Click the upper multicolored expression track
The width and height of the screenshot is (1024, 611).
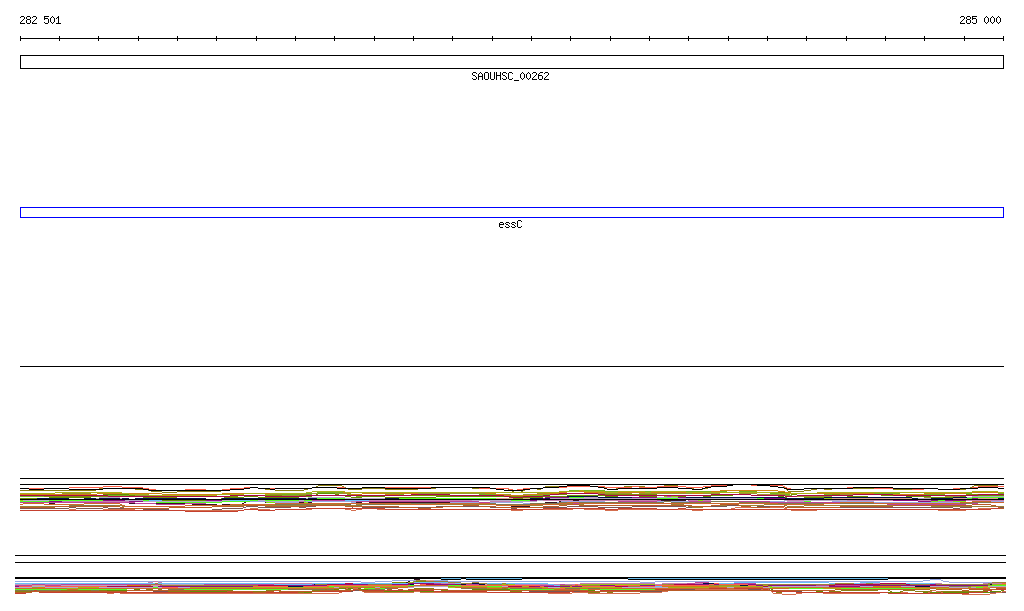click(511, 496)
